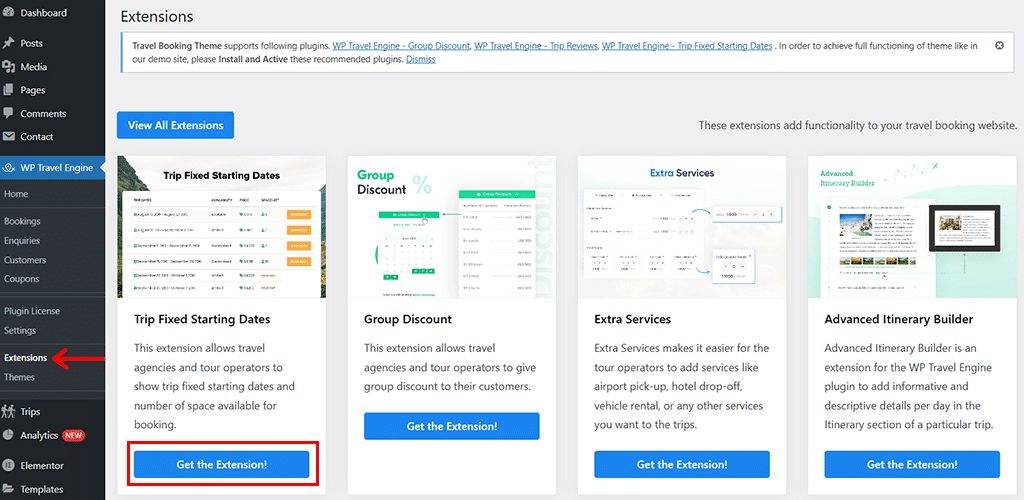The width and height of the screenshot is (1024, 500).
Task: Click the Analytics pie chart icon
Action: [x=8, y=435]
